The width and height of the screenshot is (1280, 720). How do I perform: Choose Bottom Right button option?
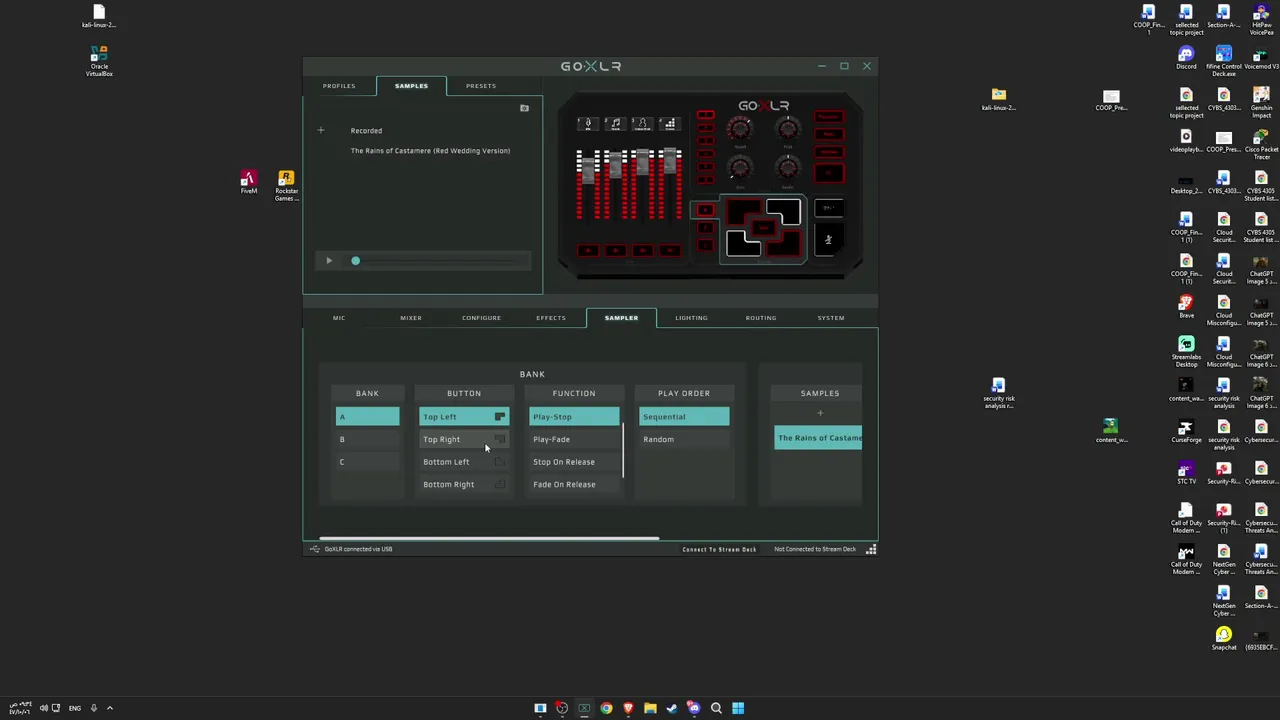pyautogui.click(x=464, y=484)
